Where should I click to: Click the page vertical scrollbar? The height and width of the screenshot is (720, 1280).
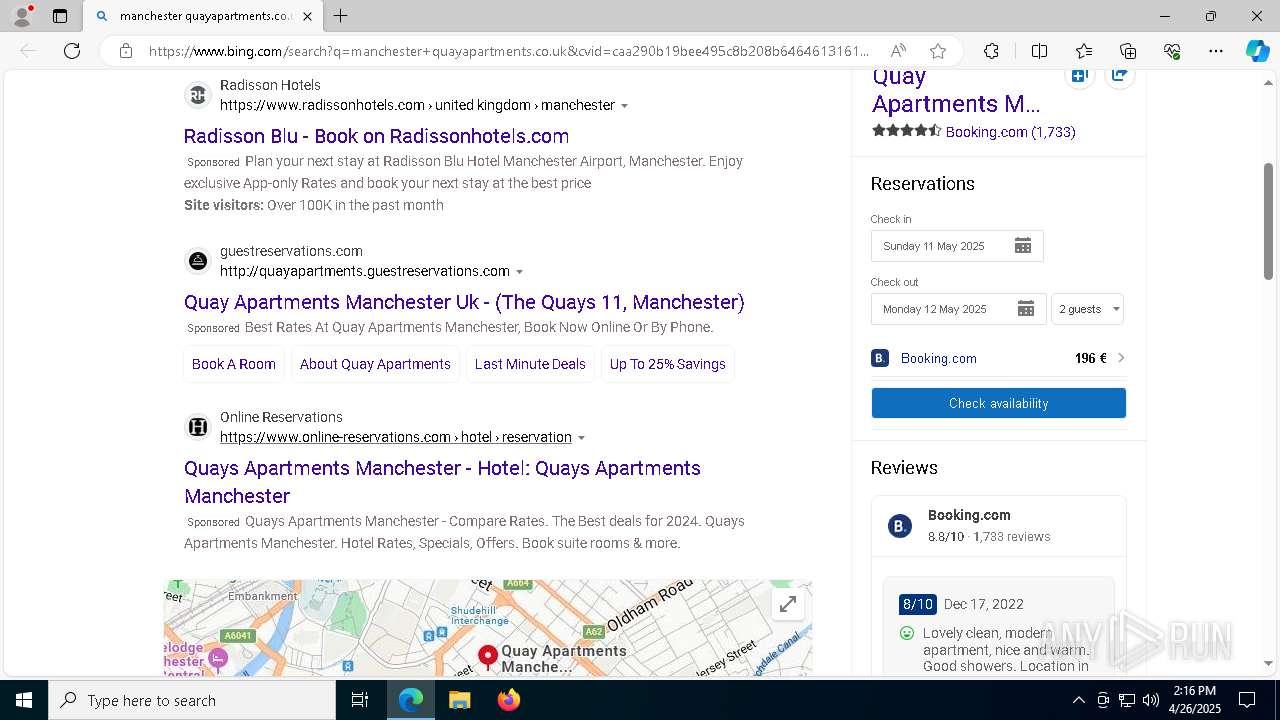[x=1268, y=222]
